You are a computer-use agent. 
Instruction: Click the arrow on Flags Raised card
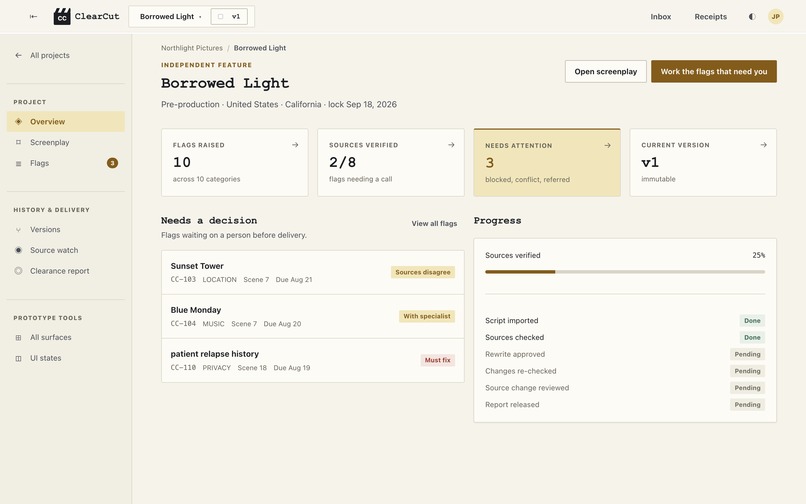pyautogui.click(x=295, y=145)
